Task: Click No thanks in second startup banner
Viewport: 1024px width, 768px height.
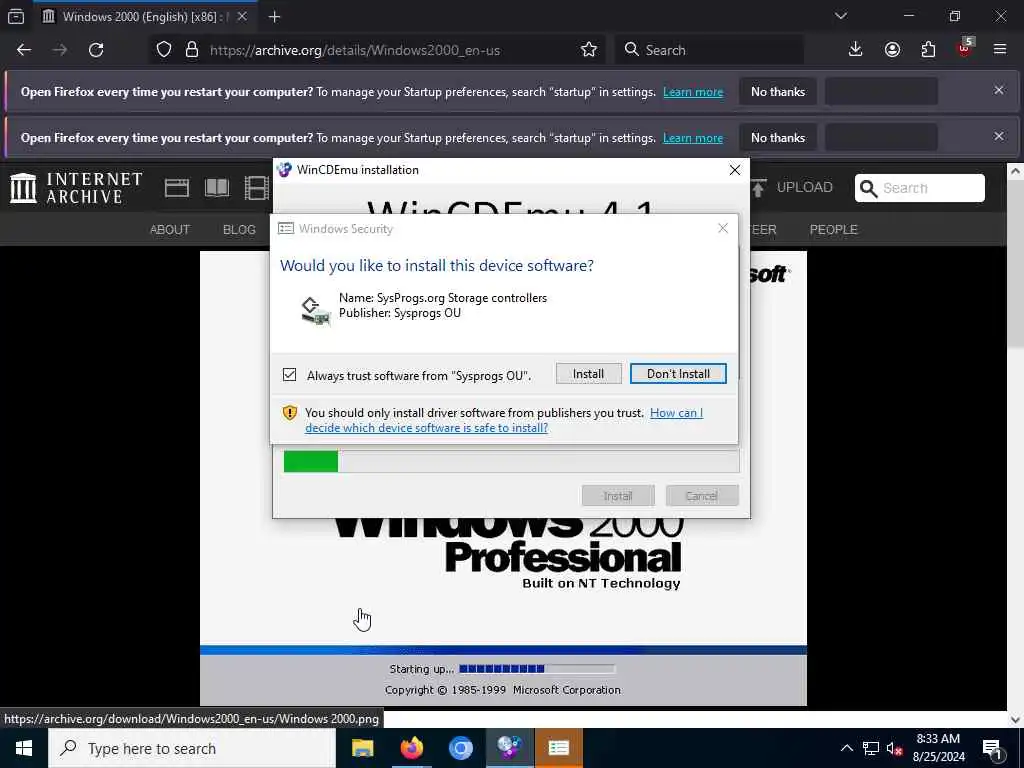Action: [778, 138]
